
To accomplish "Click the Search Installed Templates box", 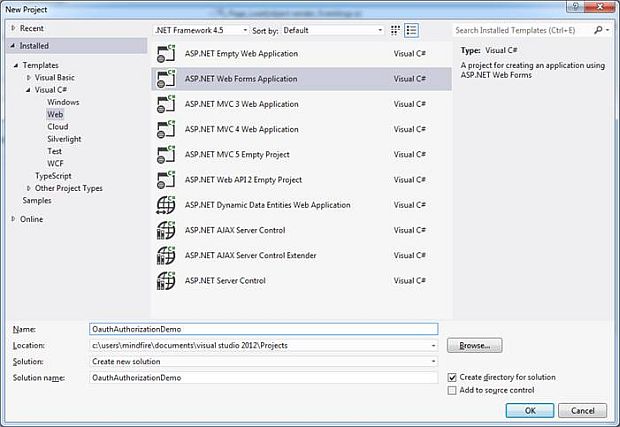I will pos(522,30).
